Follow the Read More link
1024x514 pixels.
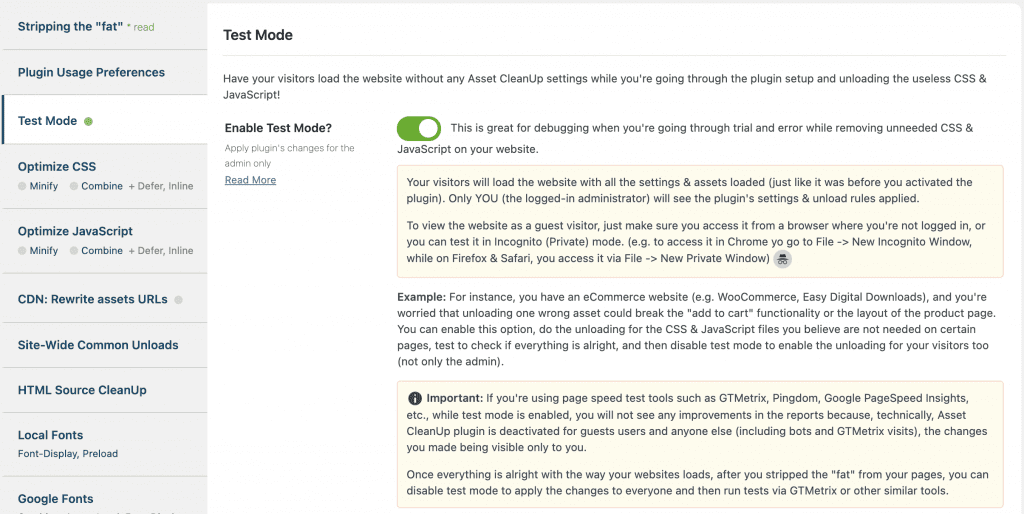250,180
